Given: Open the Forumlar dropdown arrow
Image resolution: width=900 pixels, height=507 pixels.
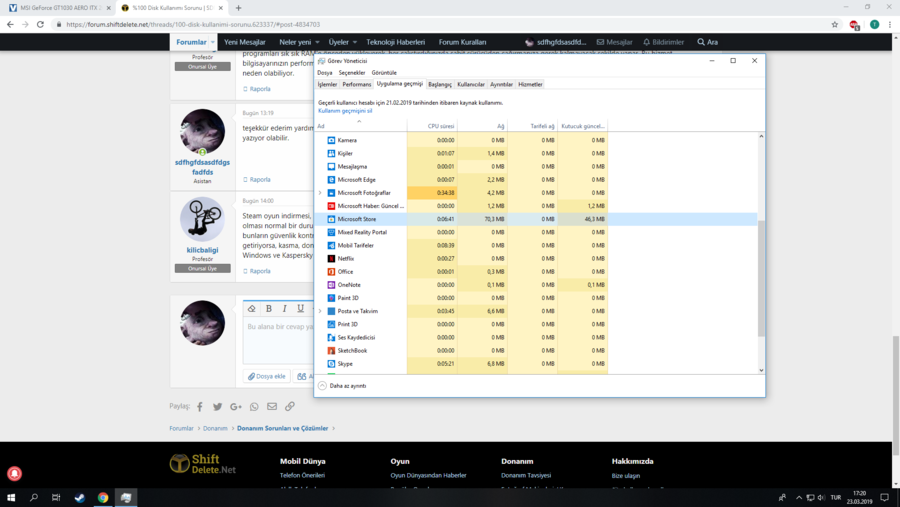Looking at the screenshot, I should (x=212, y=42).
